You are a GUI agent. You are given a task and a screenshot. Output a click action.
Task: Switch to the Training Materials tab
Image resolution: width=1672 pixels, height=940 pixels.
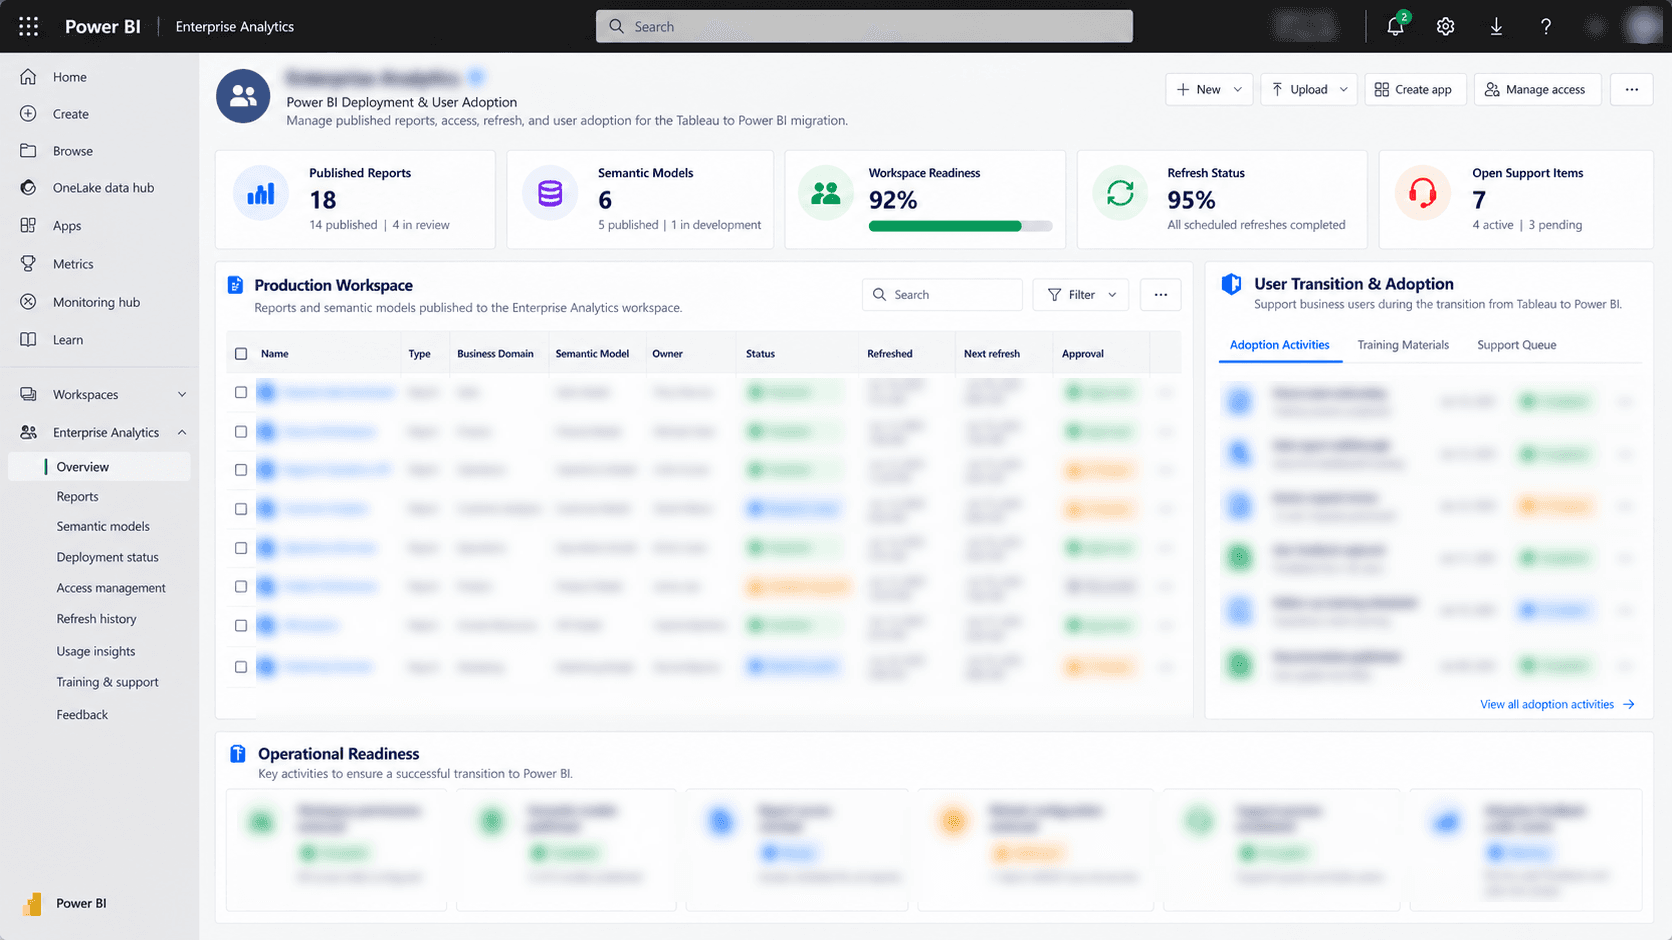1403,345
